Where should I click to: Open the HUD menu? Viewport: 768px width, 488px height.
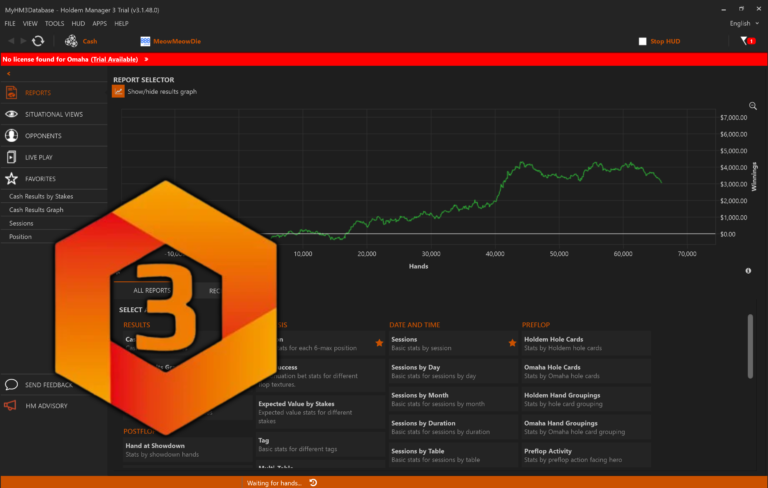click(78, 24)
